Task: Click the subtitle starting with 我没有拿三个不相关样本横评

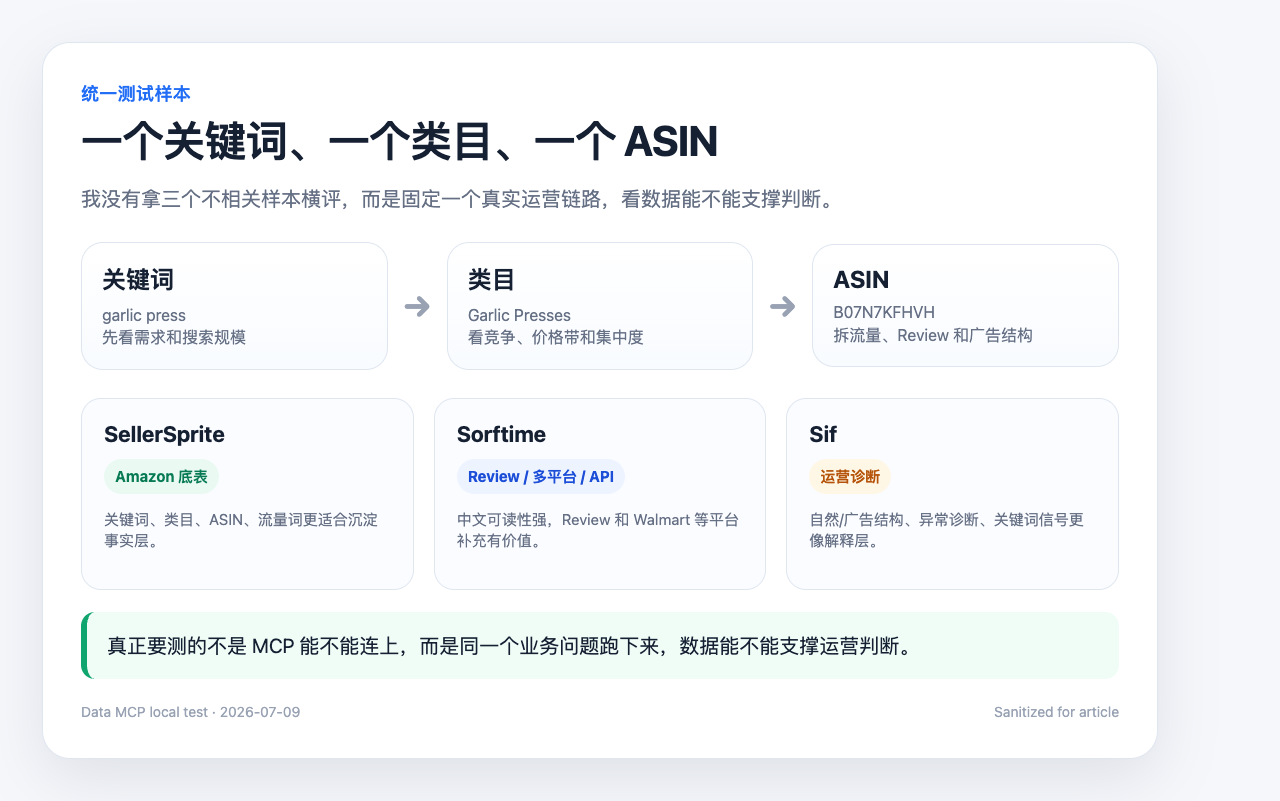Action: click(x=458, y=199)
